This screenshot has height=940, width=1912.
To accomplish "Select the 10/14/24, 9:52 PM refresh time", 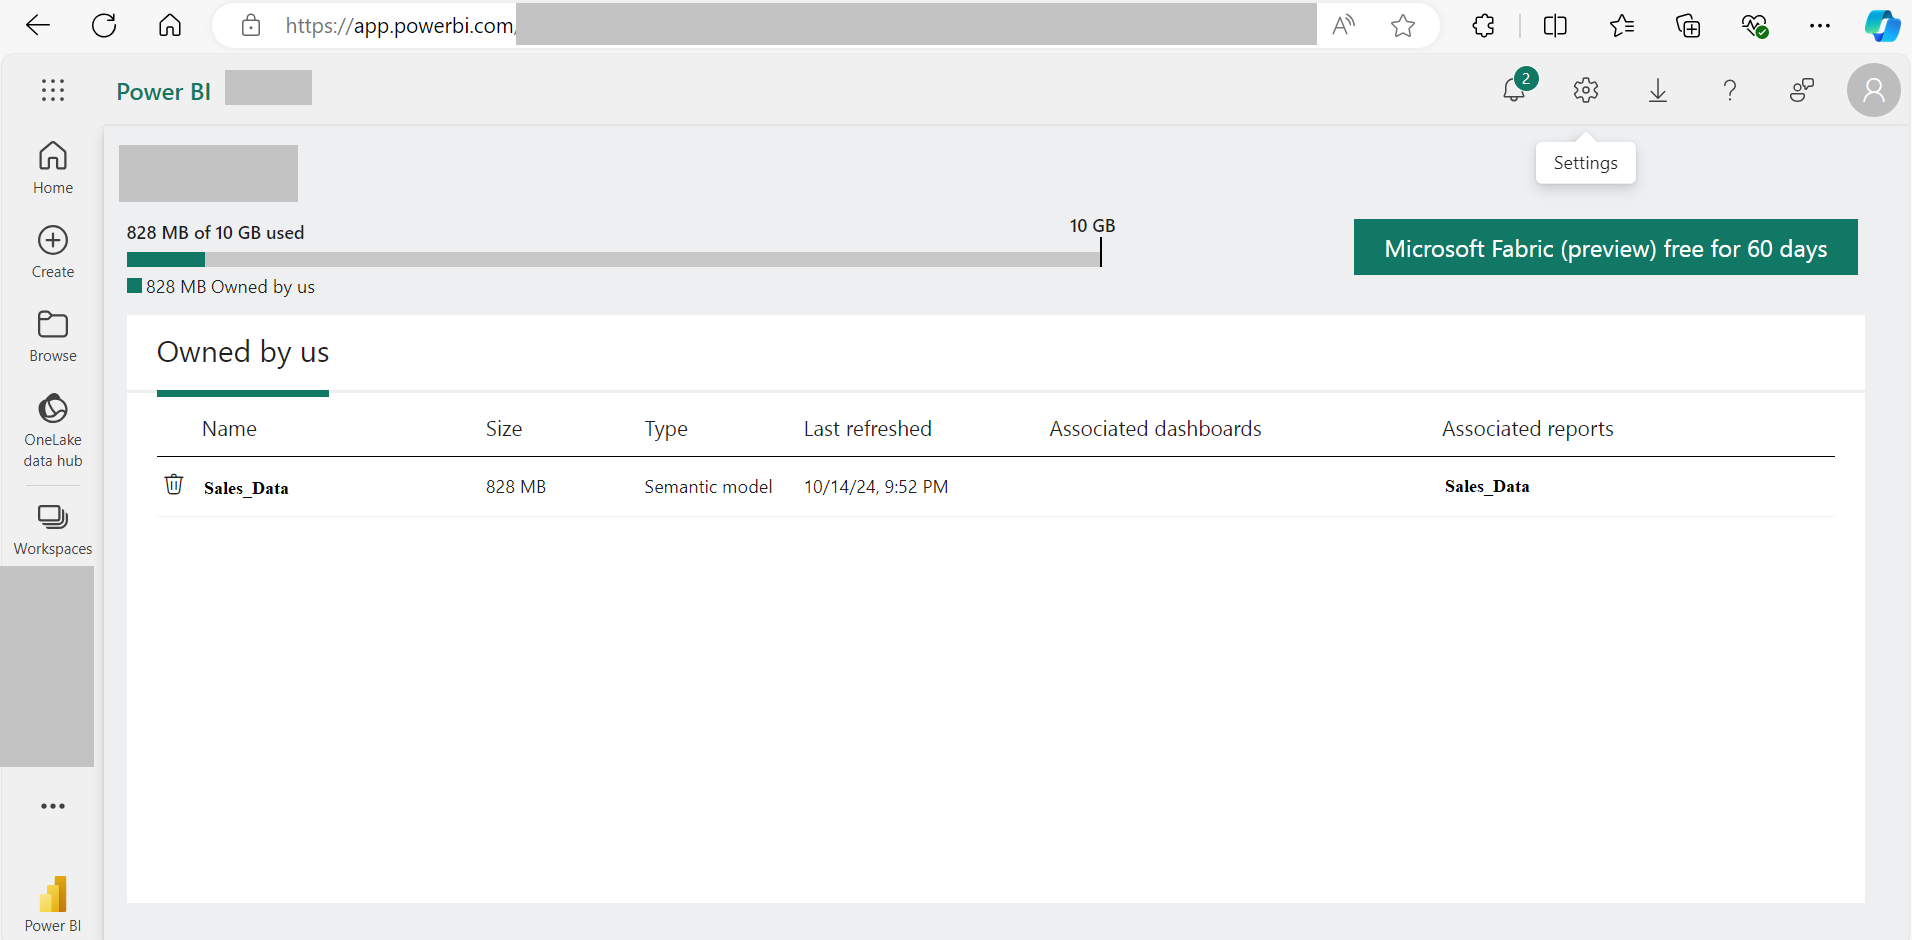I will tap(876, 487).
